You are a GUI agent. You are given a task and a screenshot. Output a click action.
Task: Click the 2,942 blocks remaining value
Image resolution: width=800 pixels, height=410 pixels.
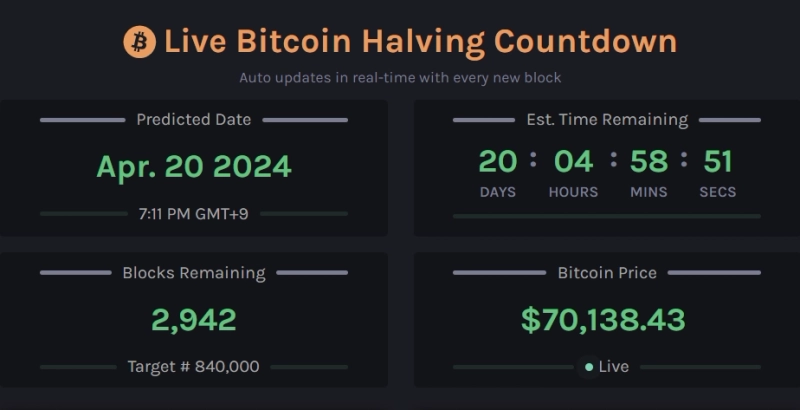[x=194, y=320]
